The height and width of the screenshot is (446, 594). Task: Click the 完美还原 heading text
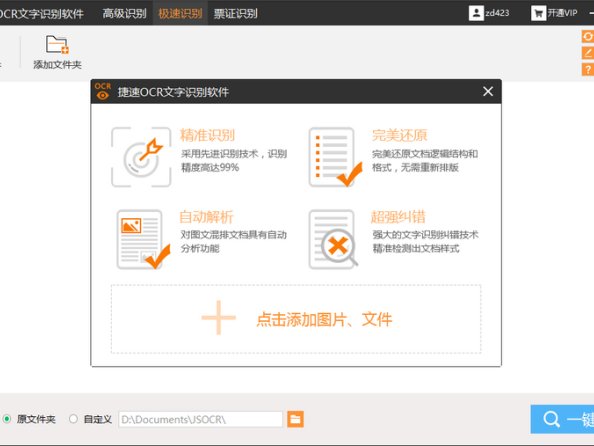click(399, 135)
